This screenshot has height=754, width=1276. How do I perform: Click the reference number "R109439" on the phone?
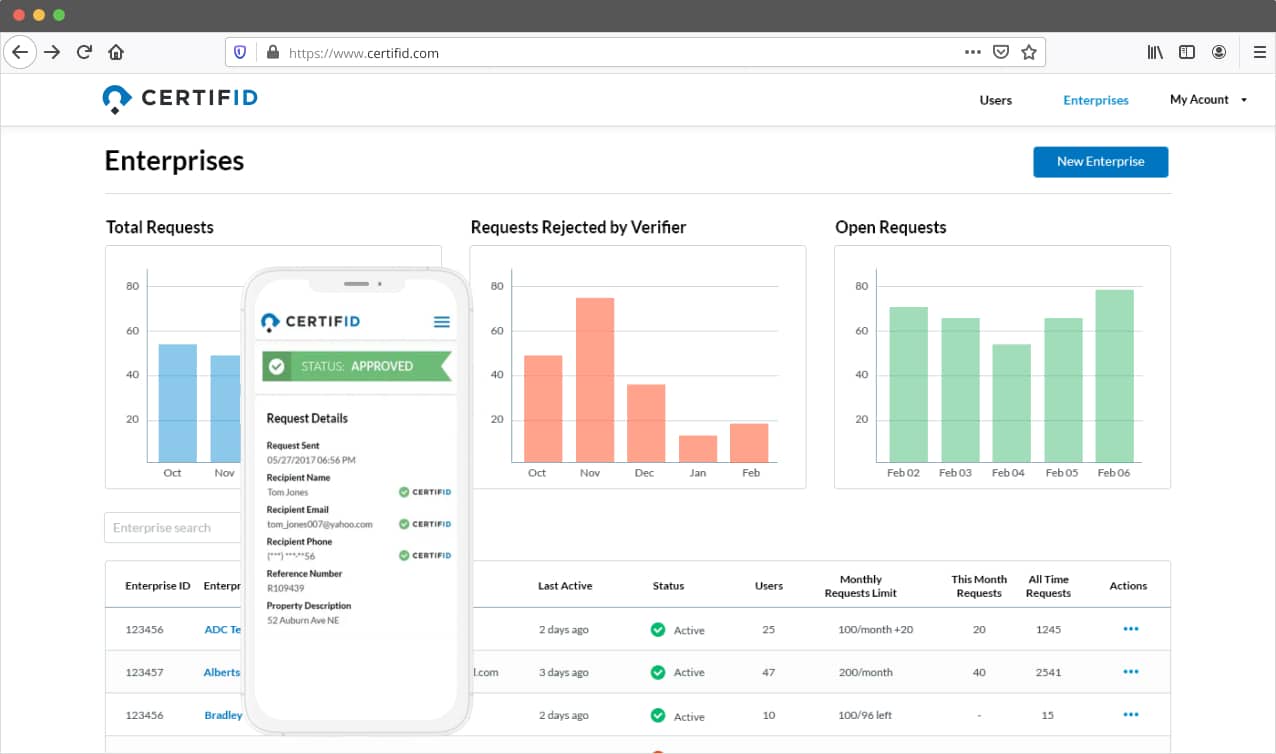[285, 588]
